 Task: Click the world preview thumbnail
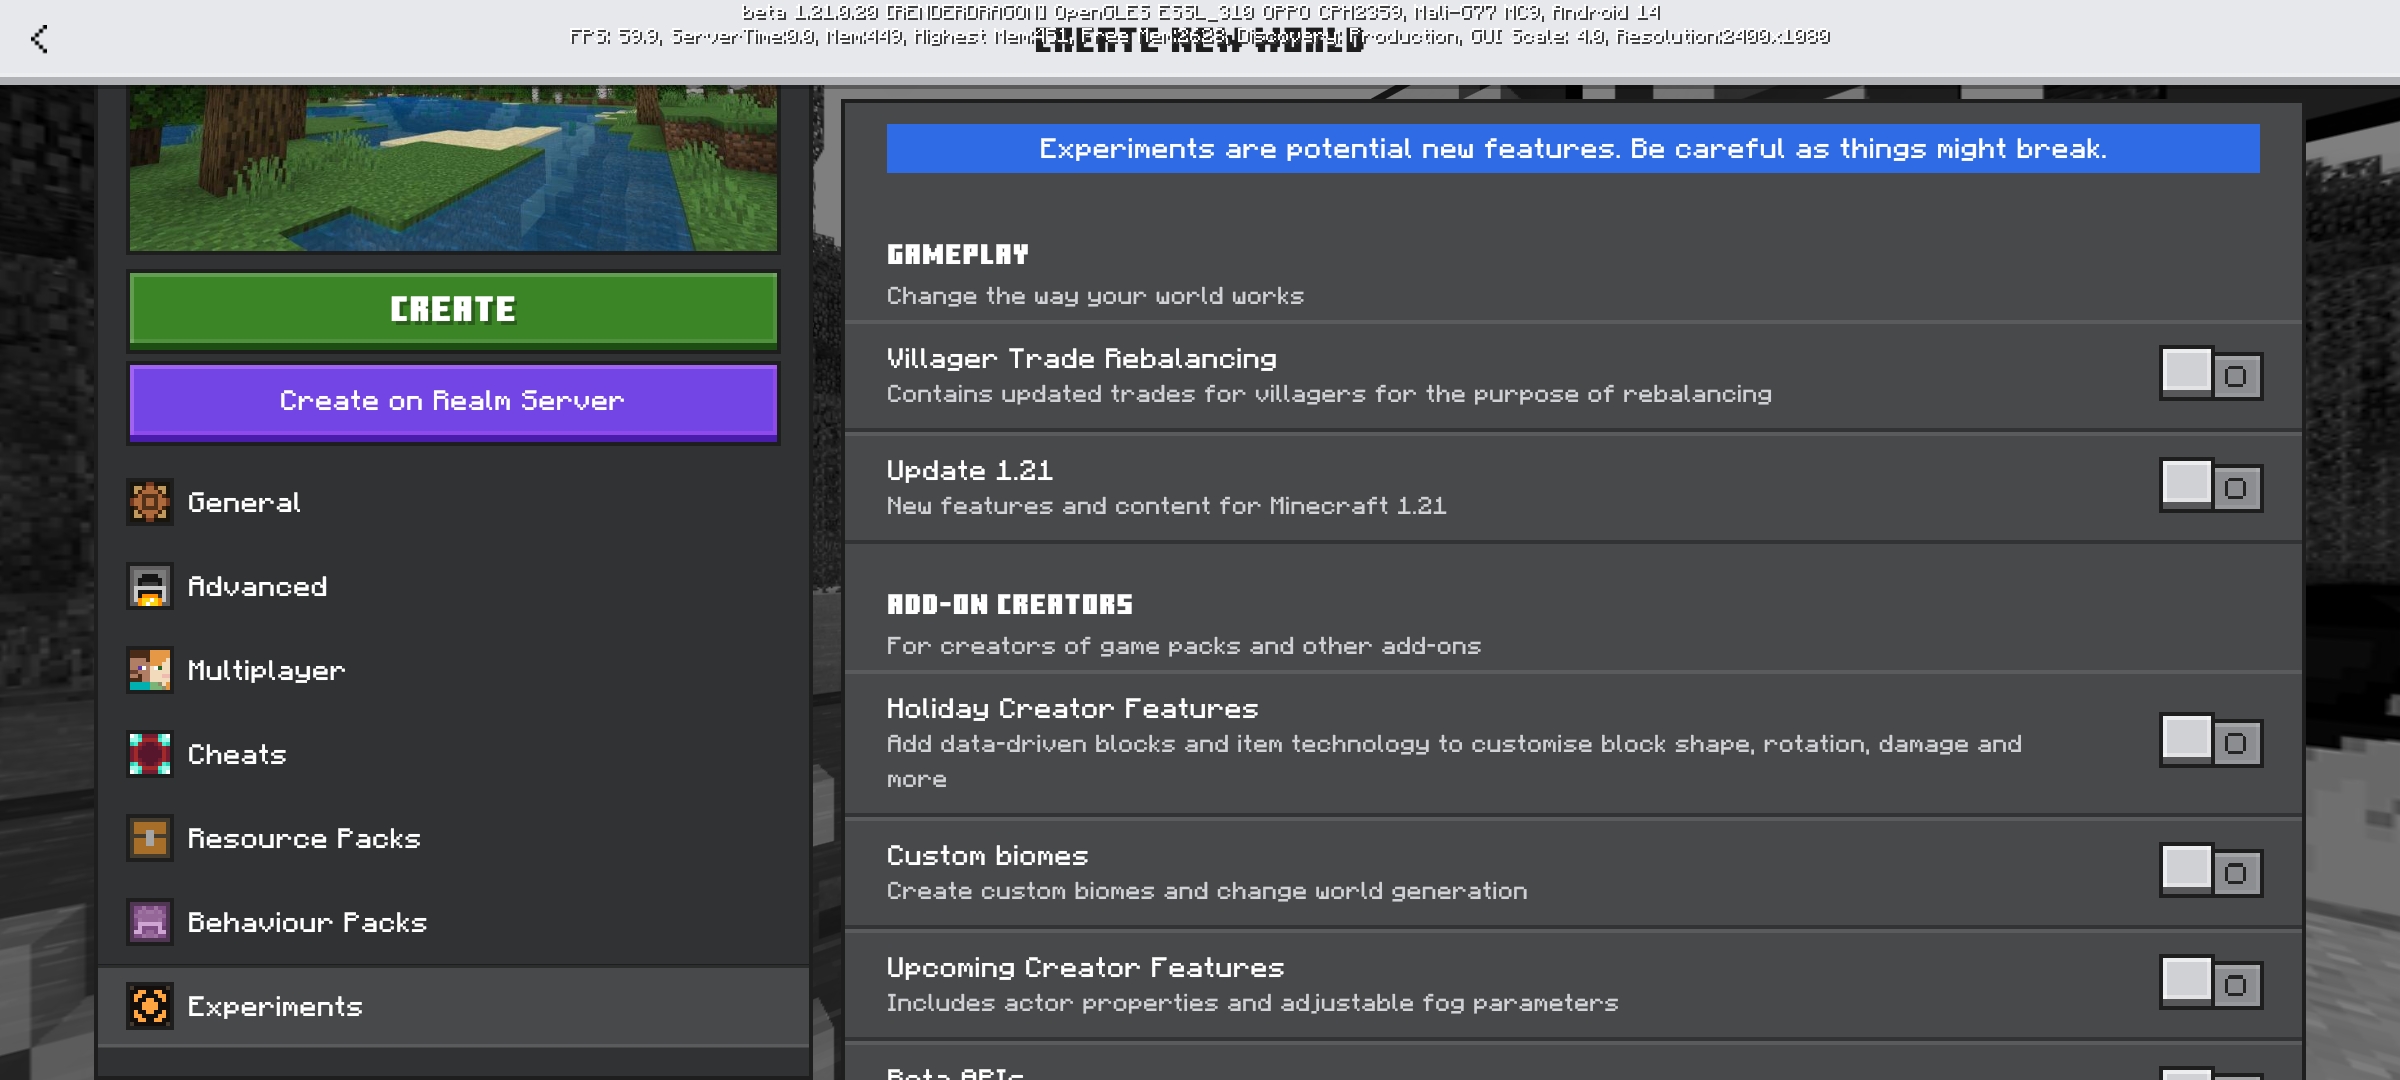tap(453, 167)
